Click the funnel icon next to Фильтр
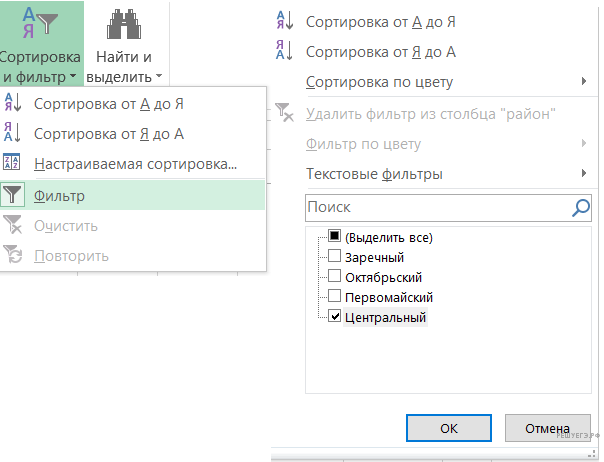This screenshot has width=604, height=462. (13, 196)
